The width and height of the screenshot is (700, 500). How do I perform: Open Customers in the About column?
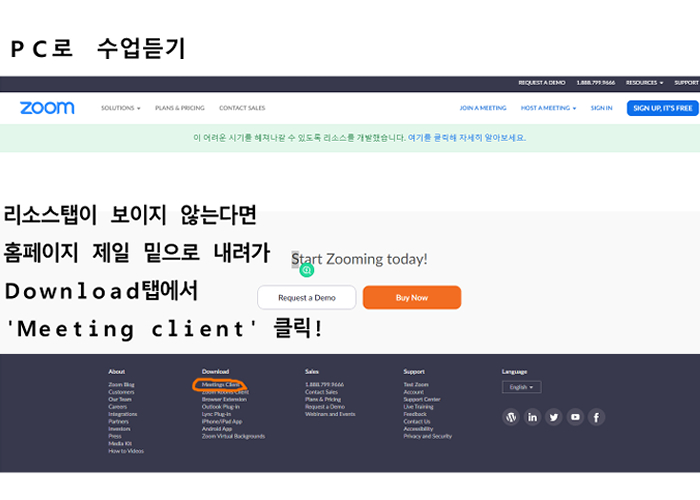pos(121,392)
